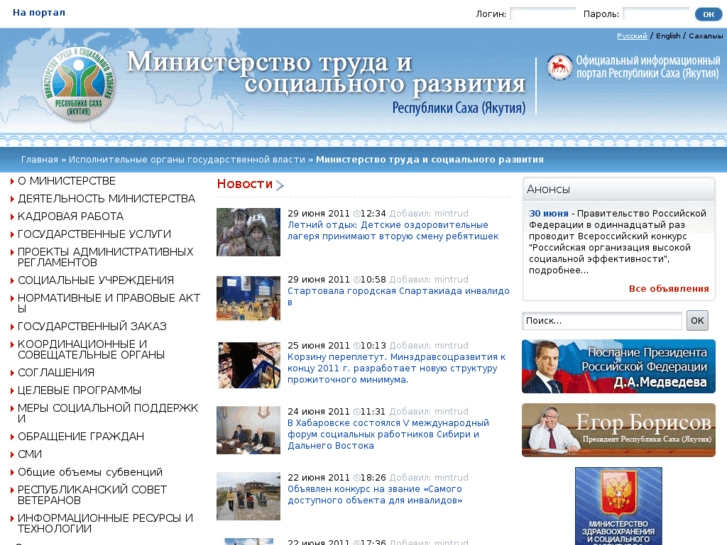Go to Главная in breadcrumb
The height and width of the screenshot is (545, 727).
pyautogui.click(x=39, y=160)
